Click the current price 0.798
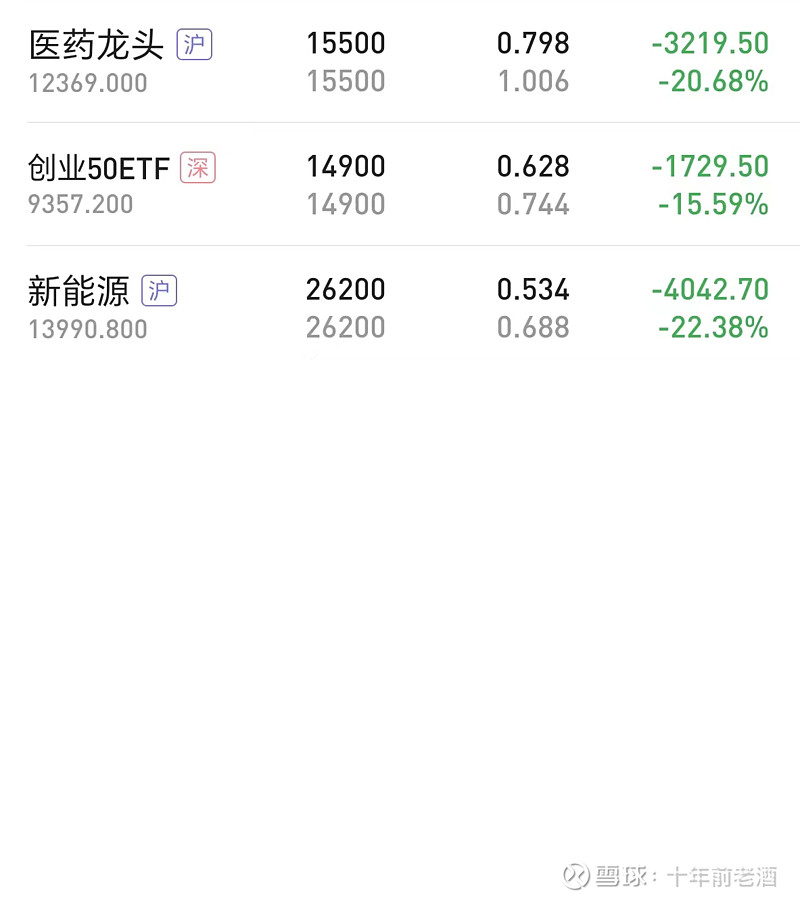 click(x=533, y=44)
